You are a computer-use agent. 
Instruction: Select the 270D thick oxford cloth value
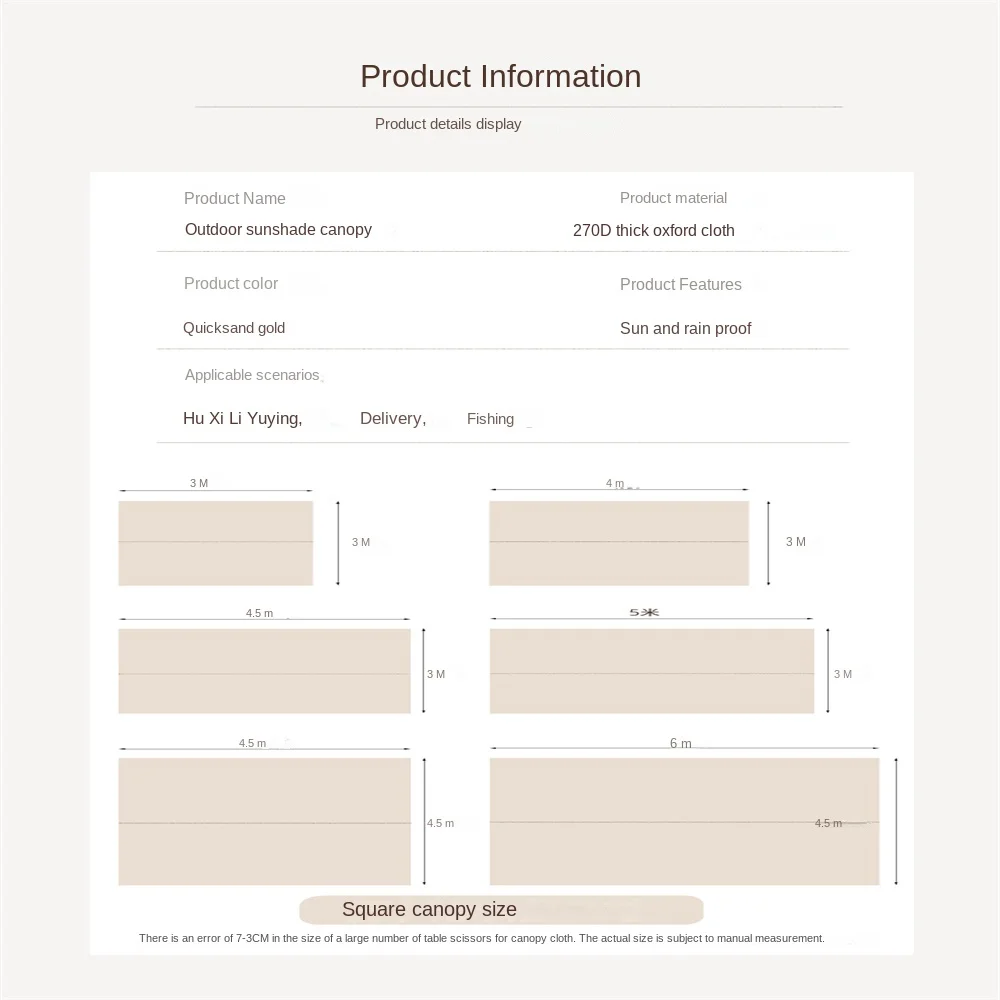coord(653,230)
